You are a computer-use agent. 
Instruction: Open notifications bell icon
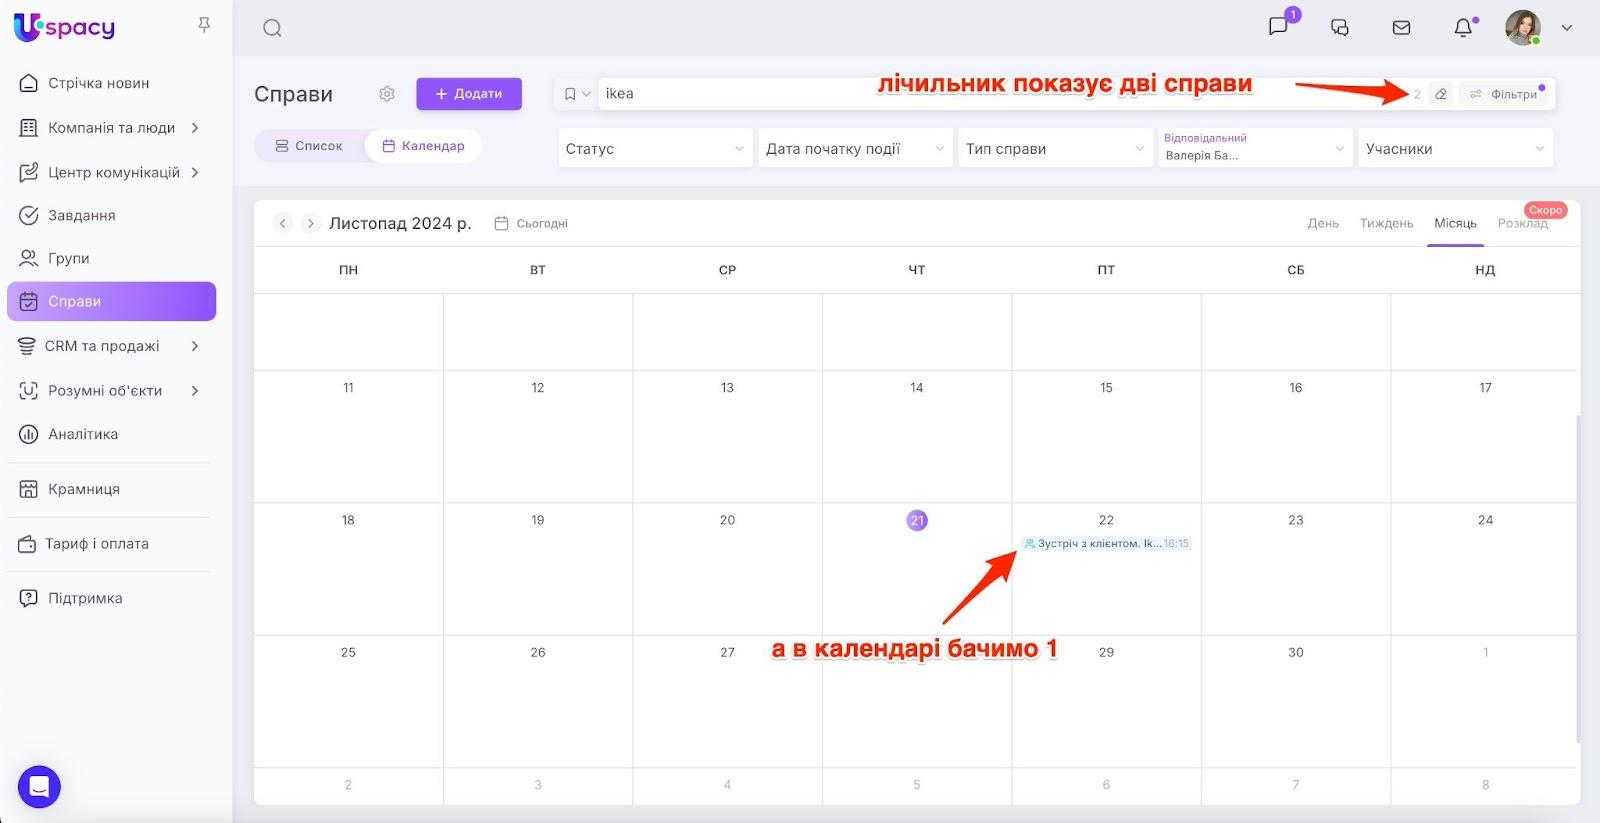coord(1463,28)
